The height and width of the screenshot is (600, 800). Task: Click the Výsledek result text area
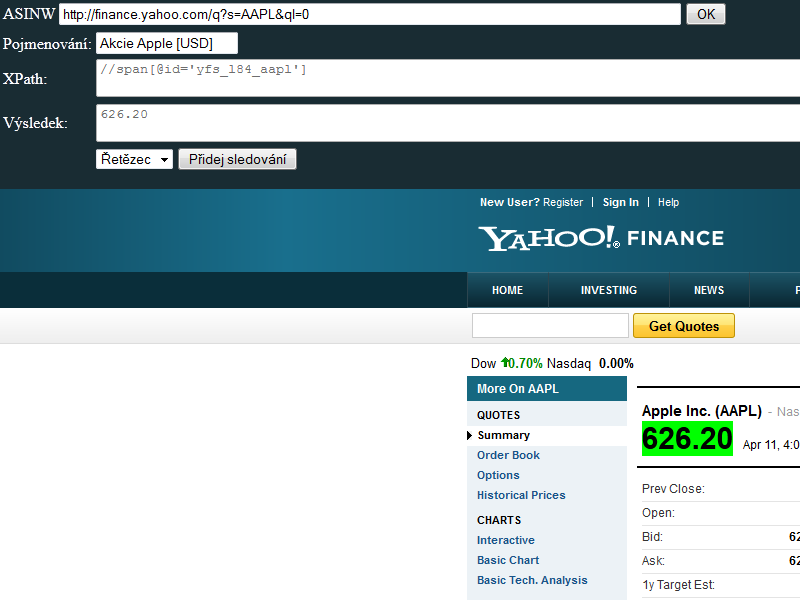pyautogui.click(x=448, y=123)
